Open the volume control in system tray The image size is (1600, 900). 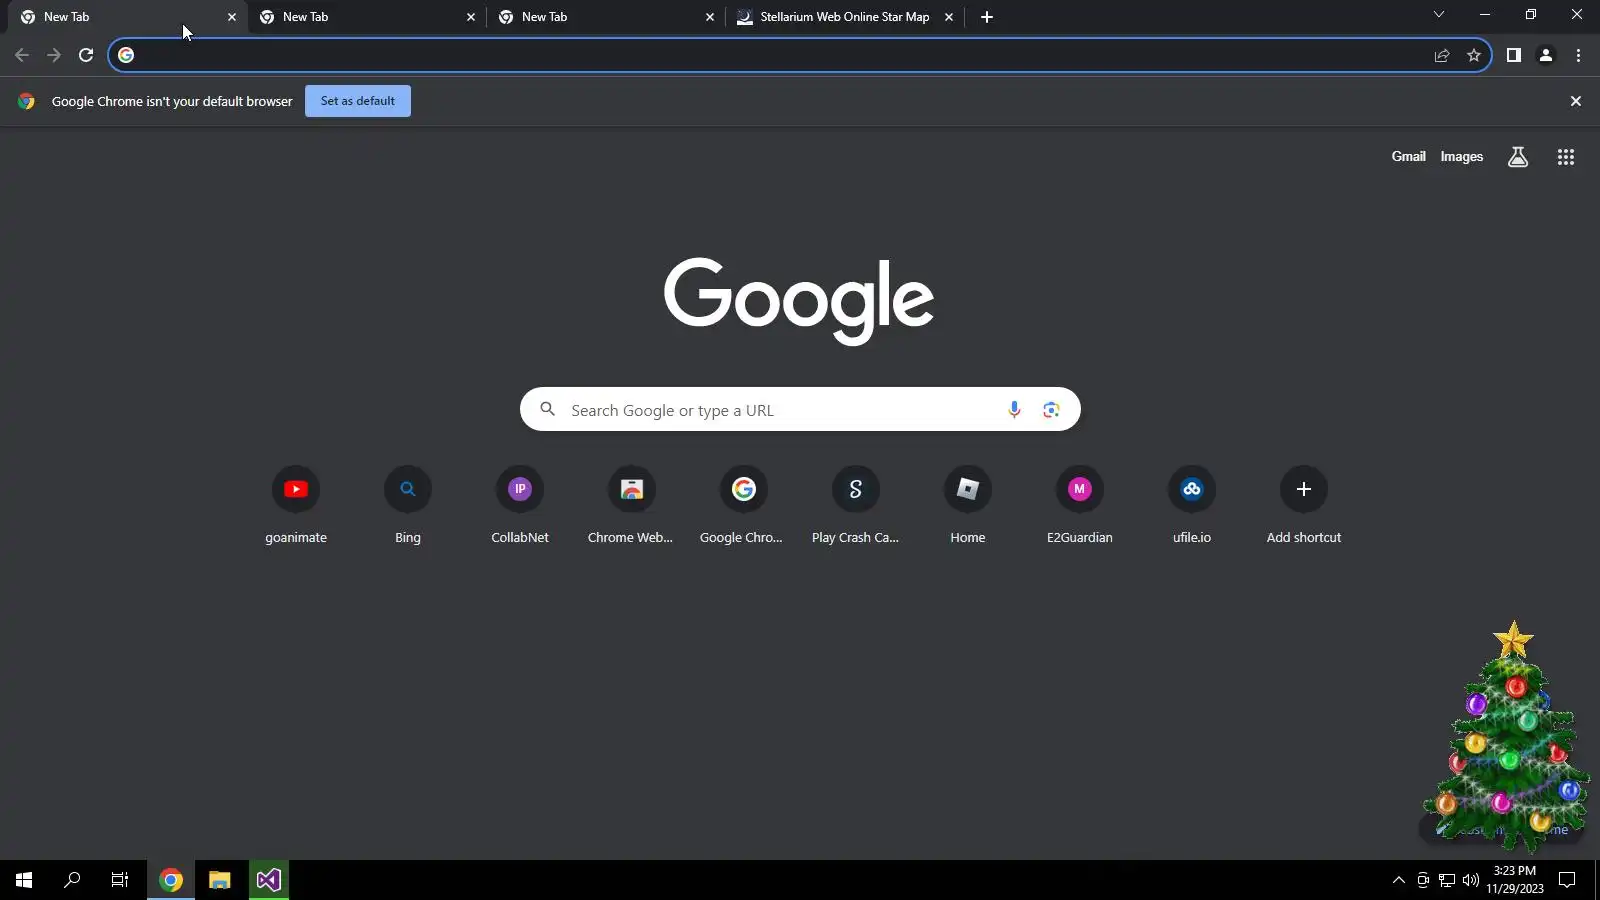pyautogui.click(x=1471, y=880)
